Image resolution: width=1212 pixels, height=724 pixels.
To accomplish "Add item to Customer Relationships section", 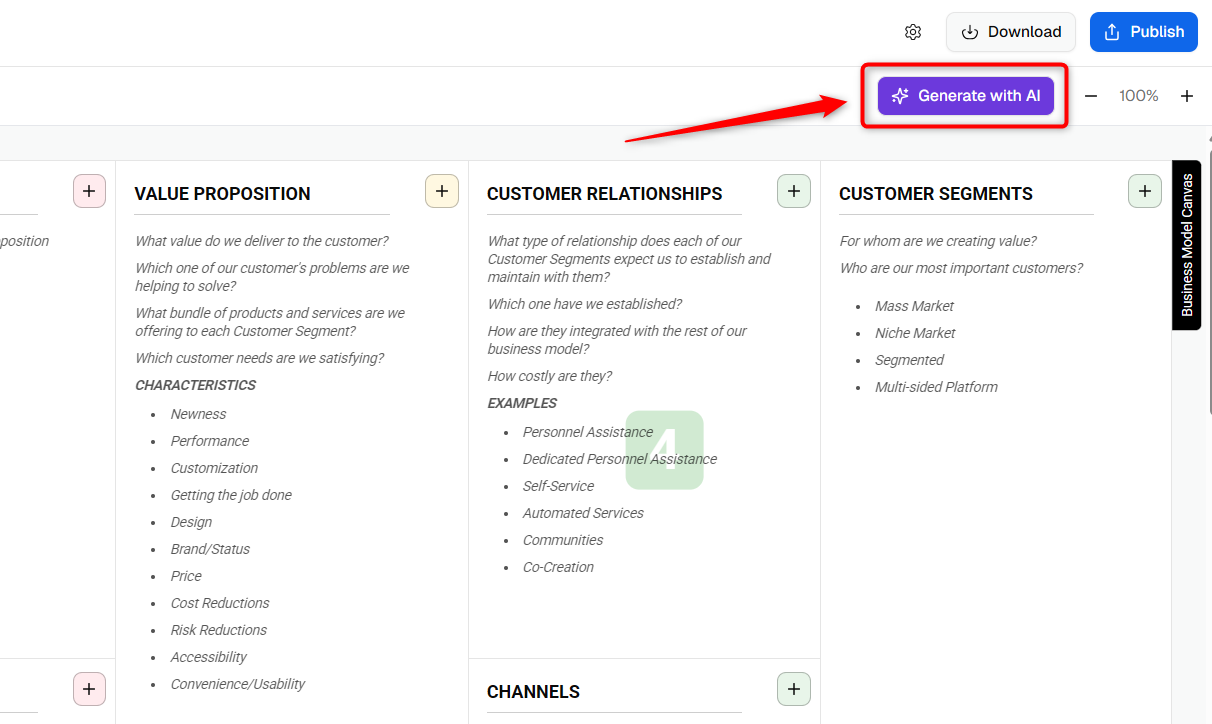I will point(794,191).
